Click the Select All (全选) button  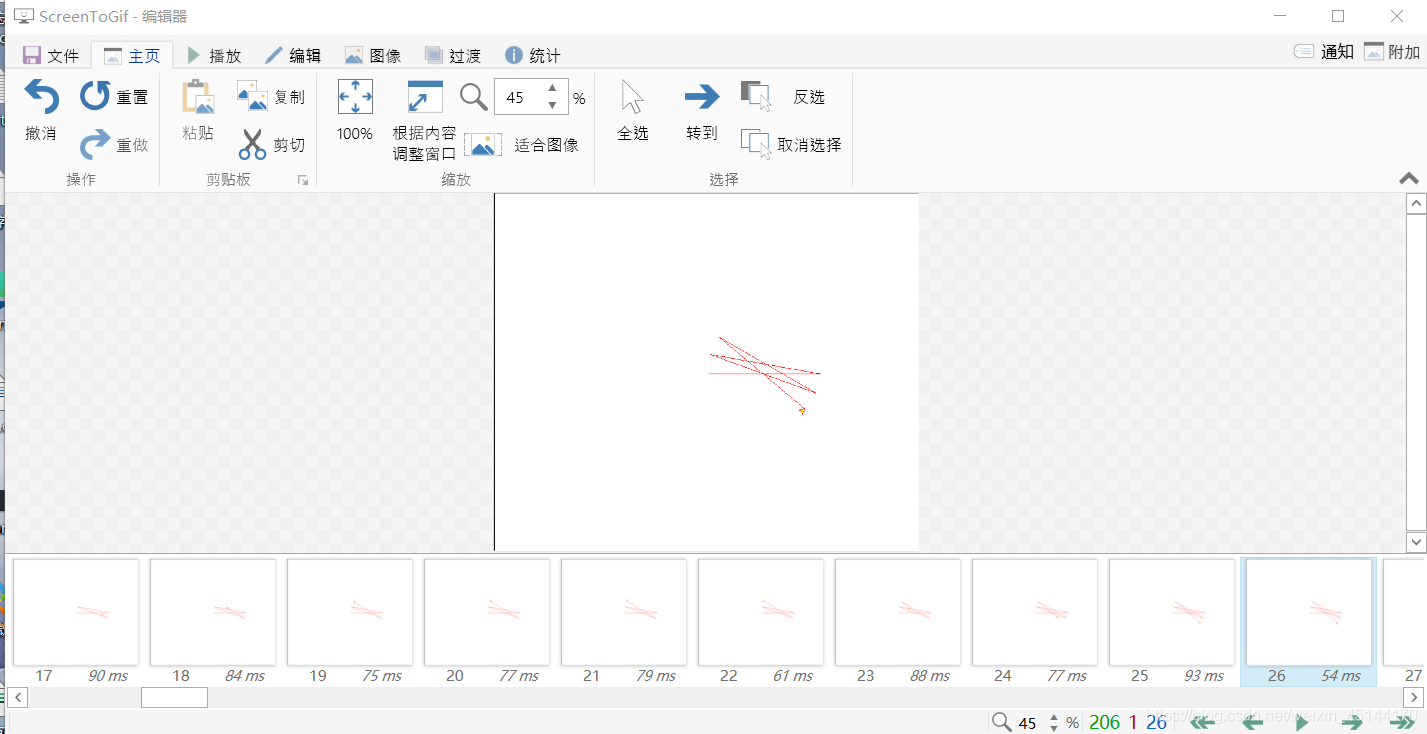point(632,110)
